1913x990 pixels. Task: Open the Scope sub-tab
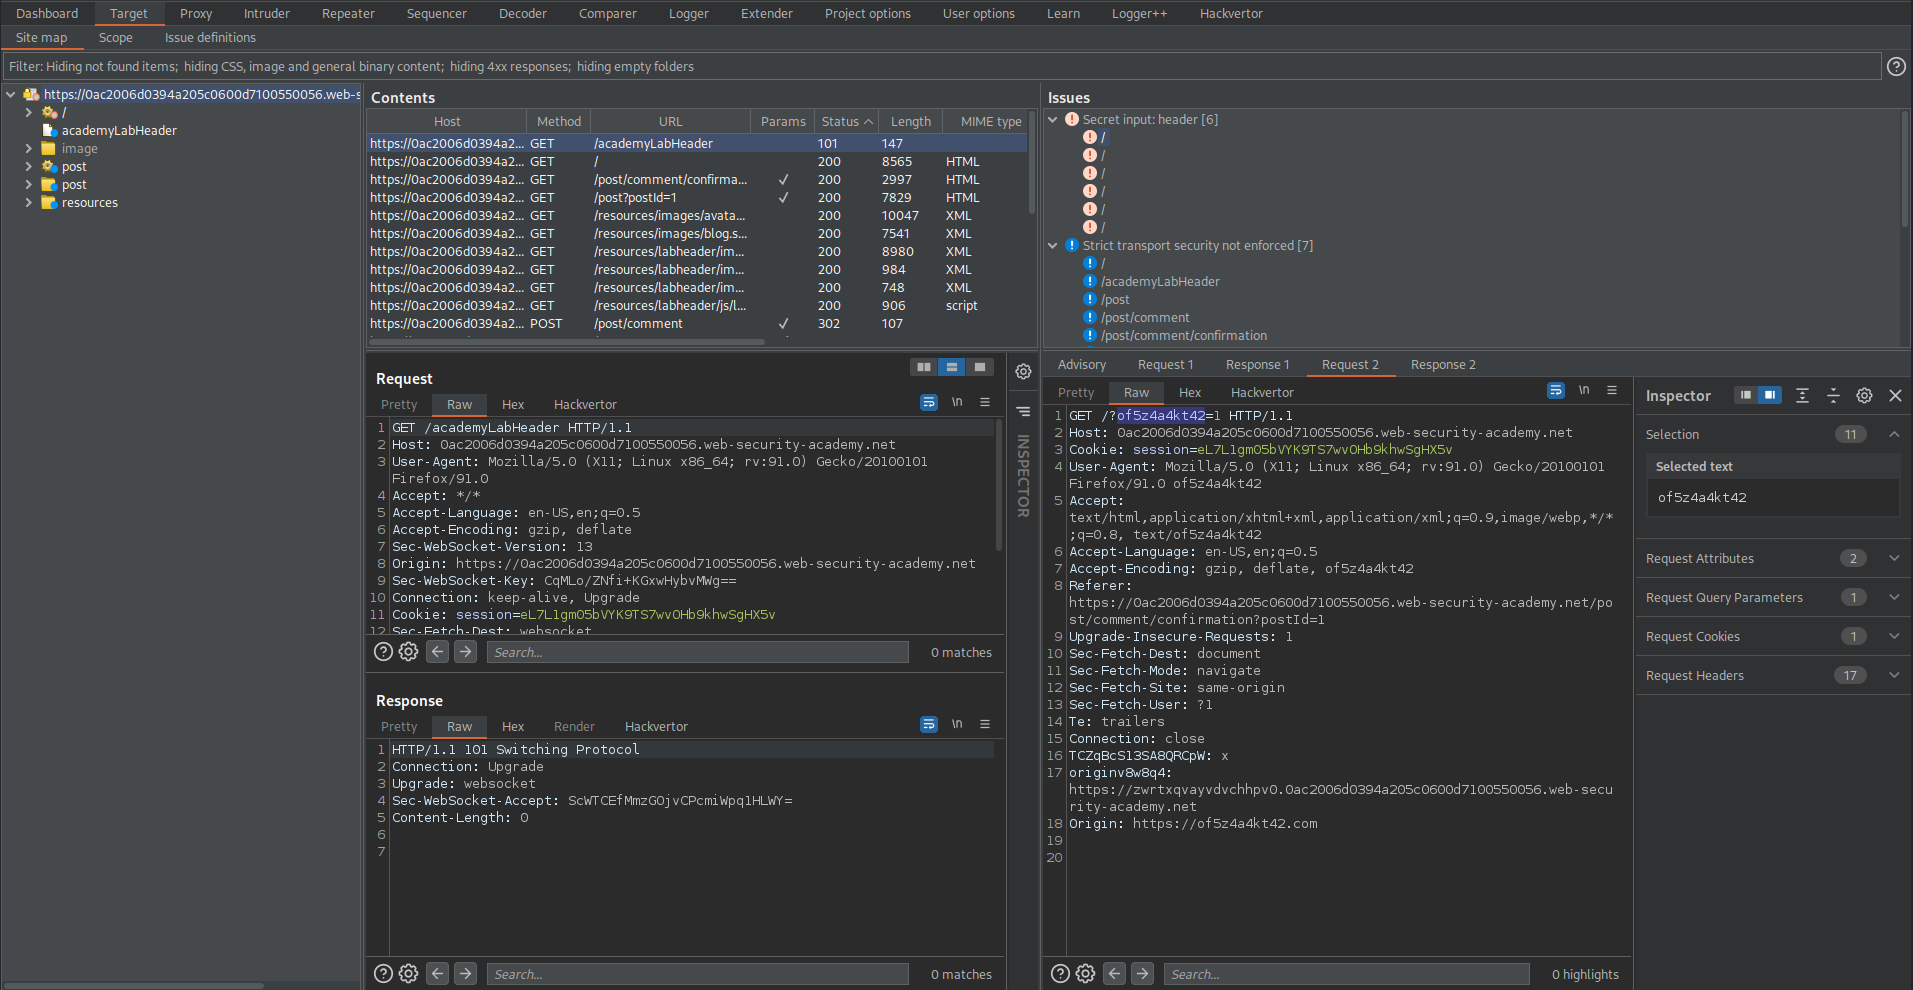[116, 37]
